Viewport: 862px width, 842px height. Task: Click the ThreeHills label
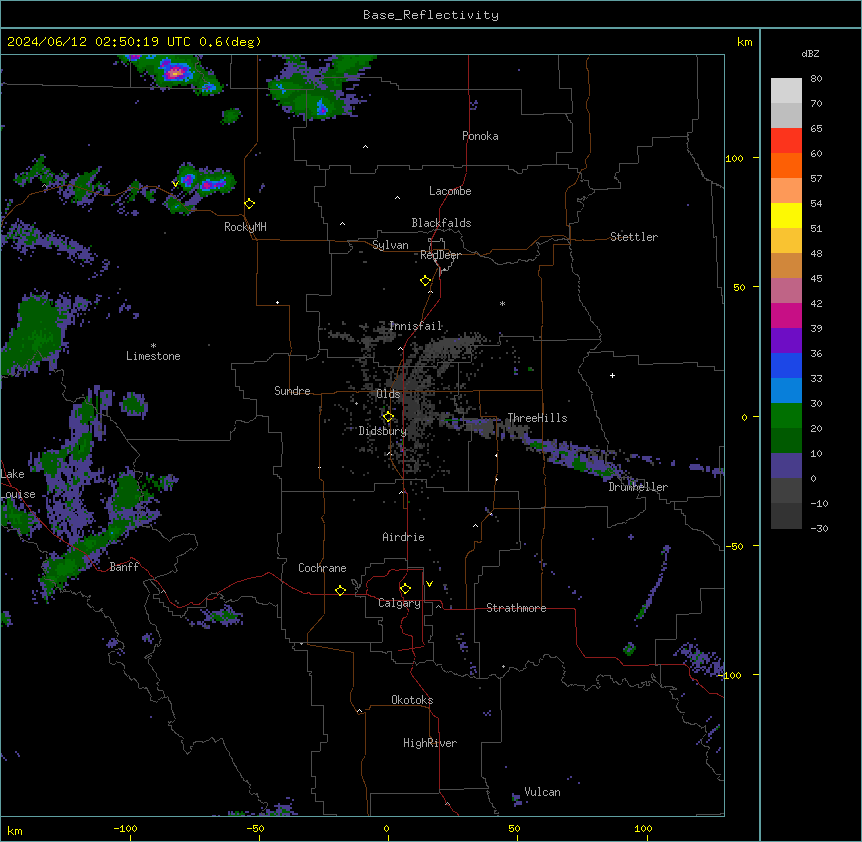(x=537, y=418)
